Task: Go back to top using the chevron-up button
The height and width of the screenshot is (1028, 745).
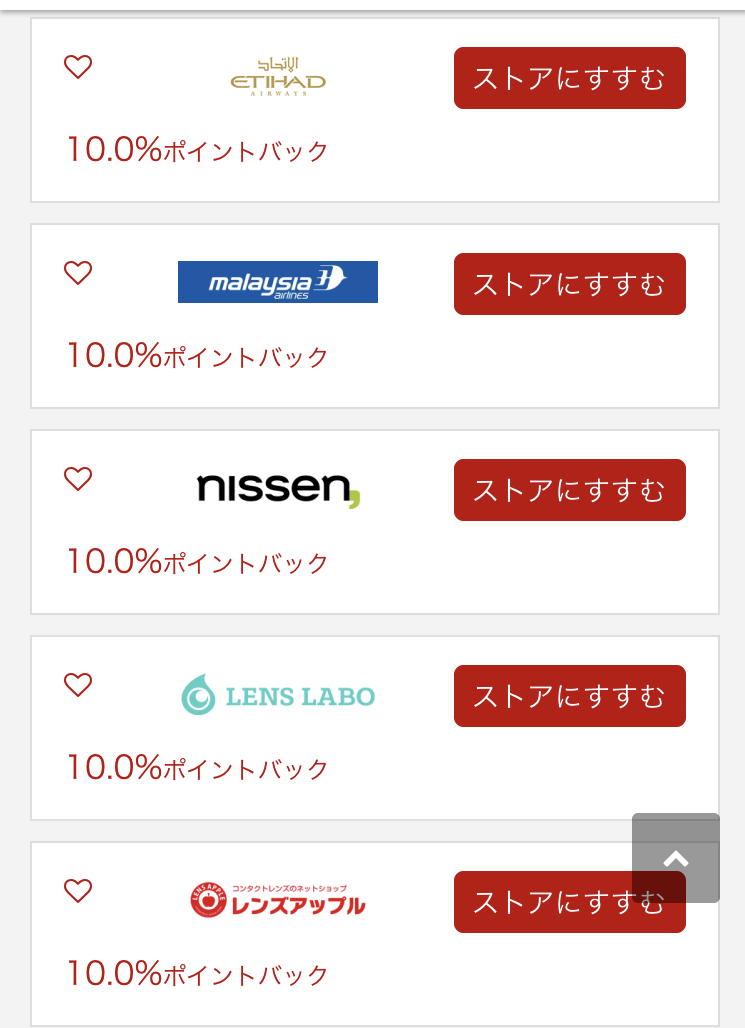Action: pyautogui.click(x=675, y=858)
